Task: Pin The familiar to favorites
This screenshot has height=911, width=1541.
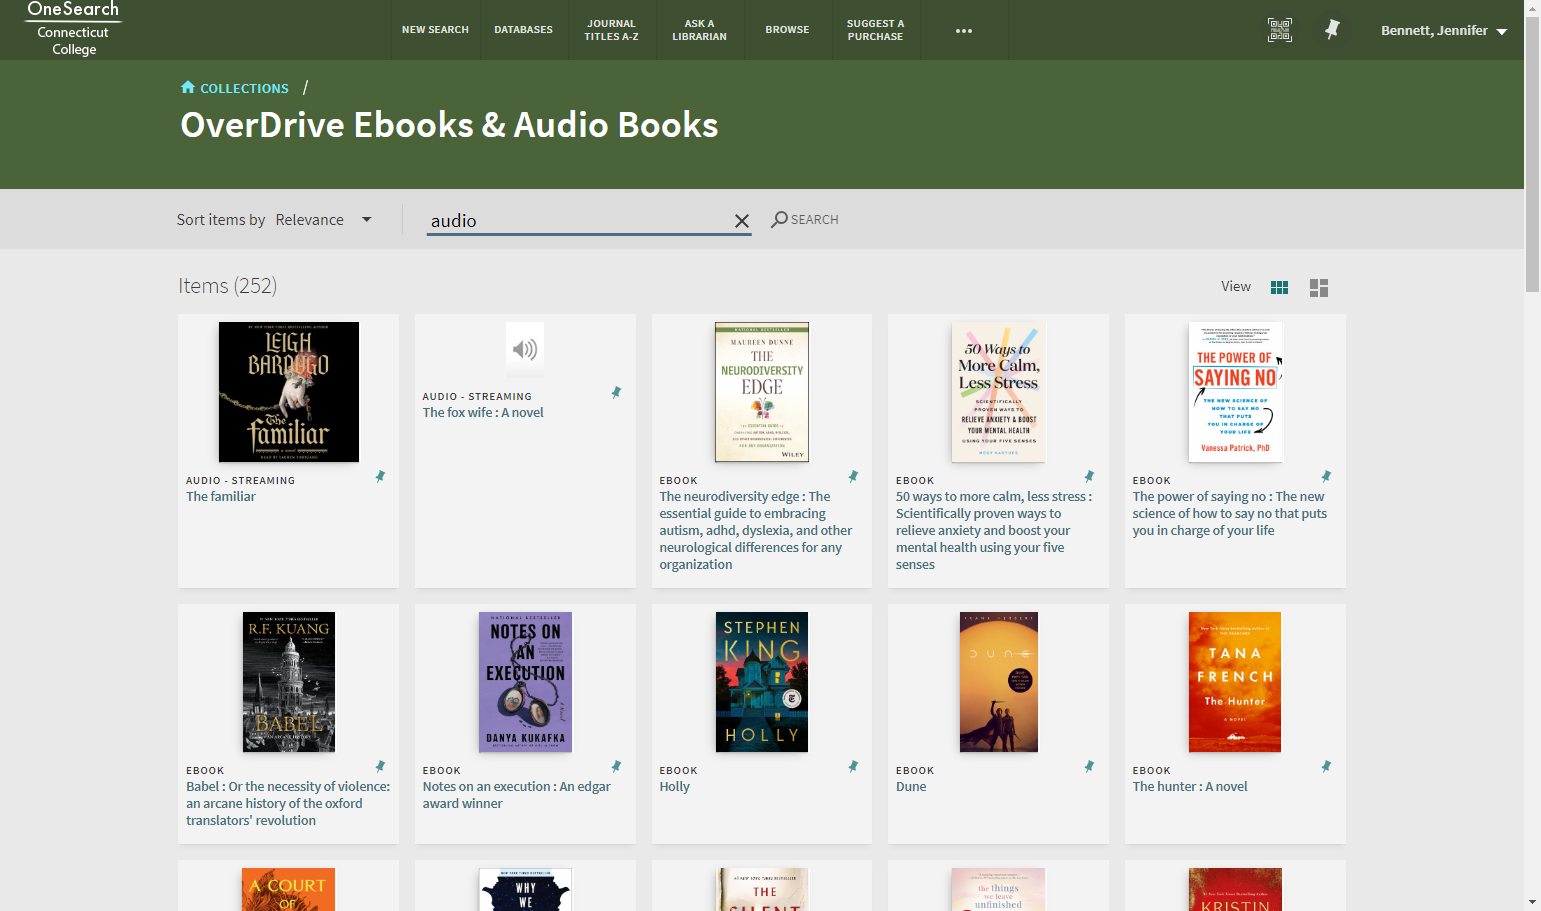Action: click(x=380, y=477)
